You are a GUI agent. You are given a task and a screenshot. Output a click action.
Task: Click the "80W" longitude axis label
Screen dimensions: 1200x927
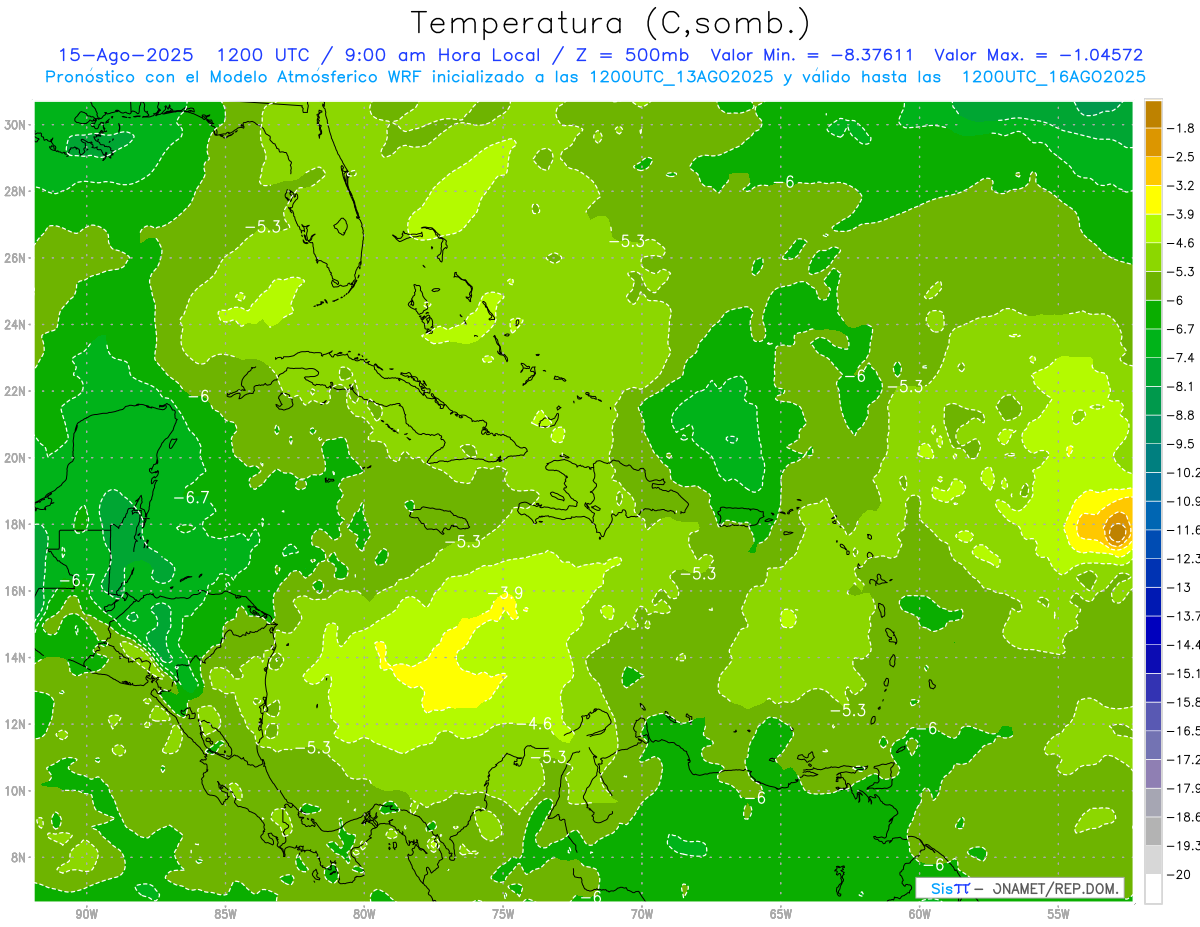[364, 913]
